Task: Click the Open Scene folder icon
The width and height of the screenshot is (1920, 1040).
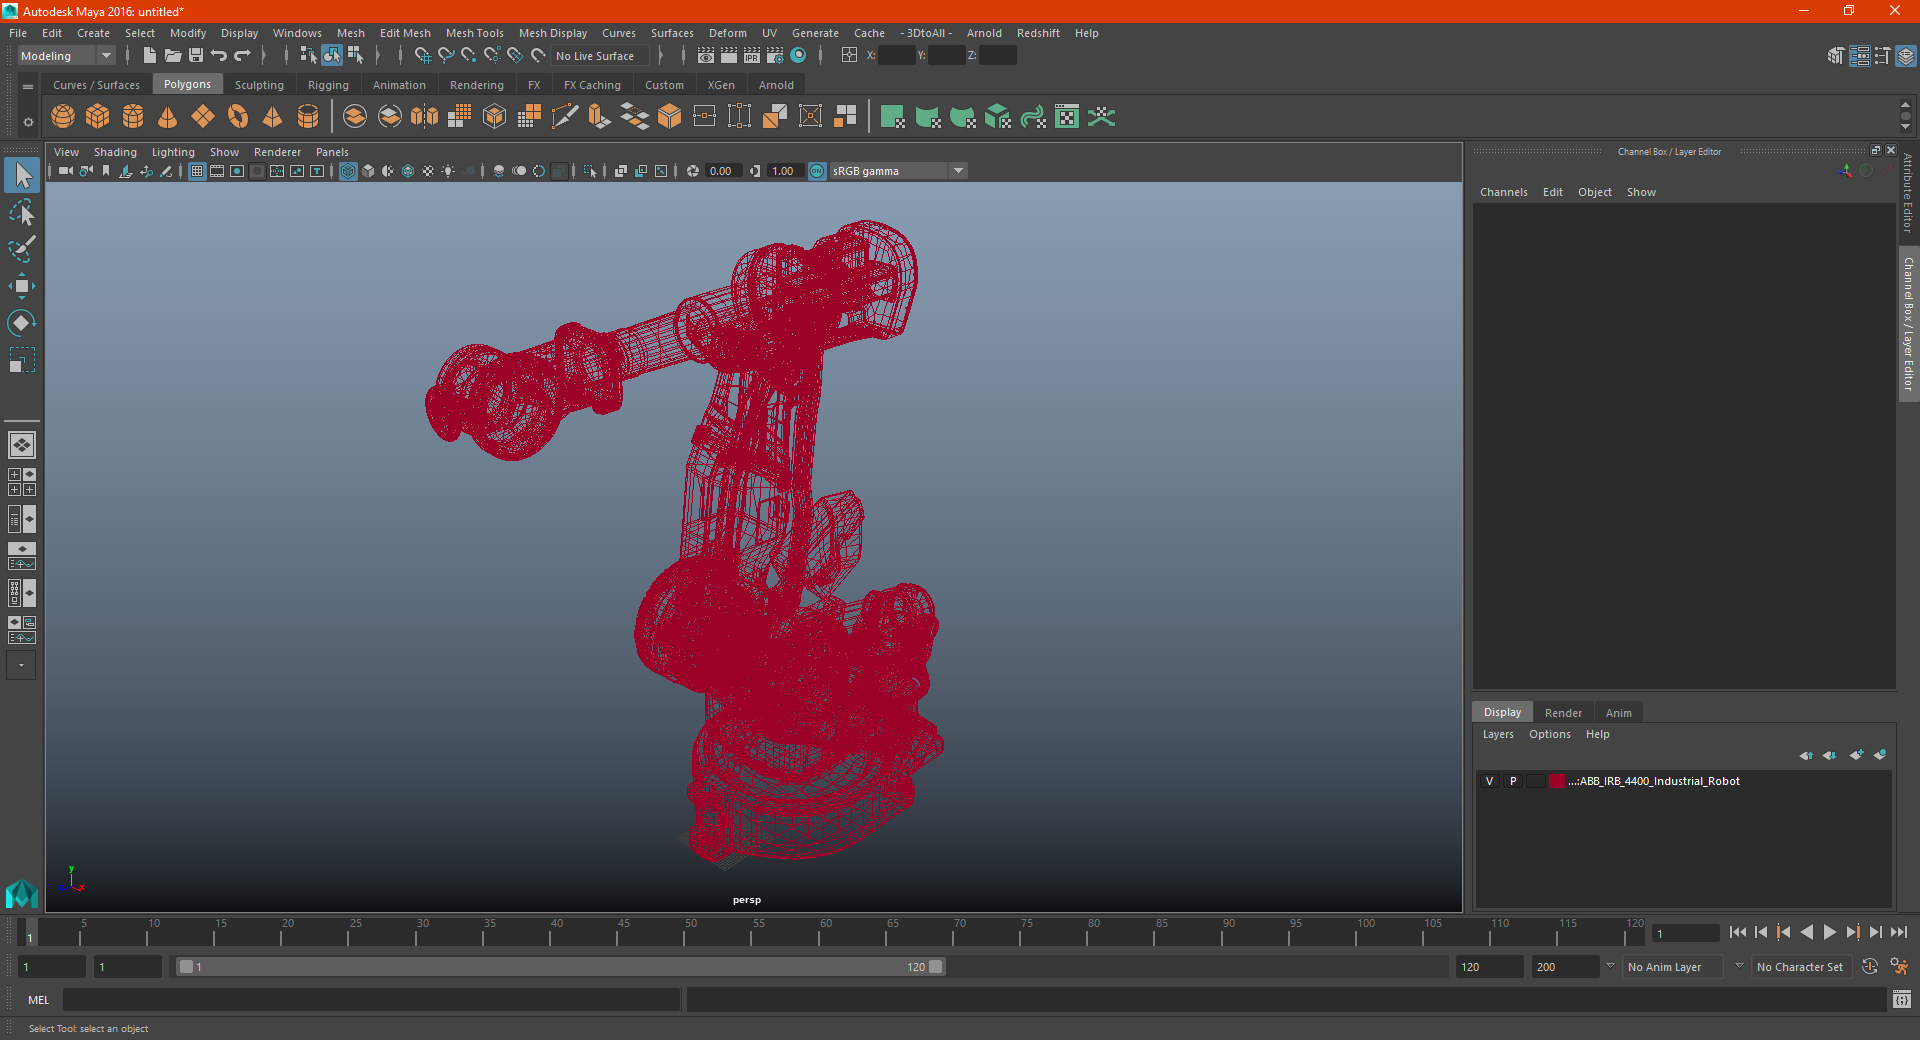Action: pyautogui.click(x=172, y=56)
